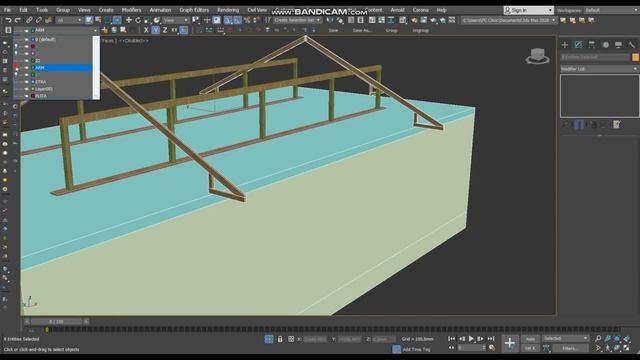Click the Redo arrow icon
This screenshot has height=360, width=640.
[x=18, y=20]
